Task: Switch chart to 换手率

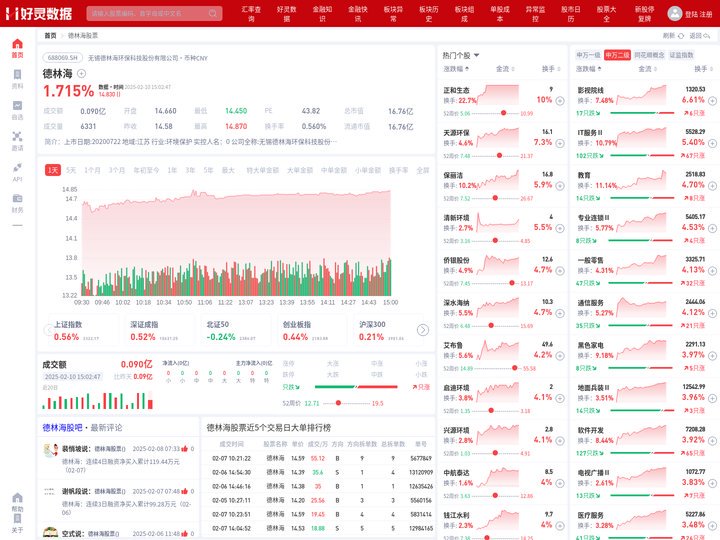Action: 399,170
